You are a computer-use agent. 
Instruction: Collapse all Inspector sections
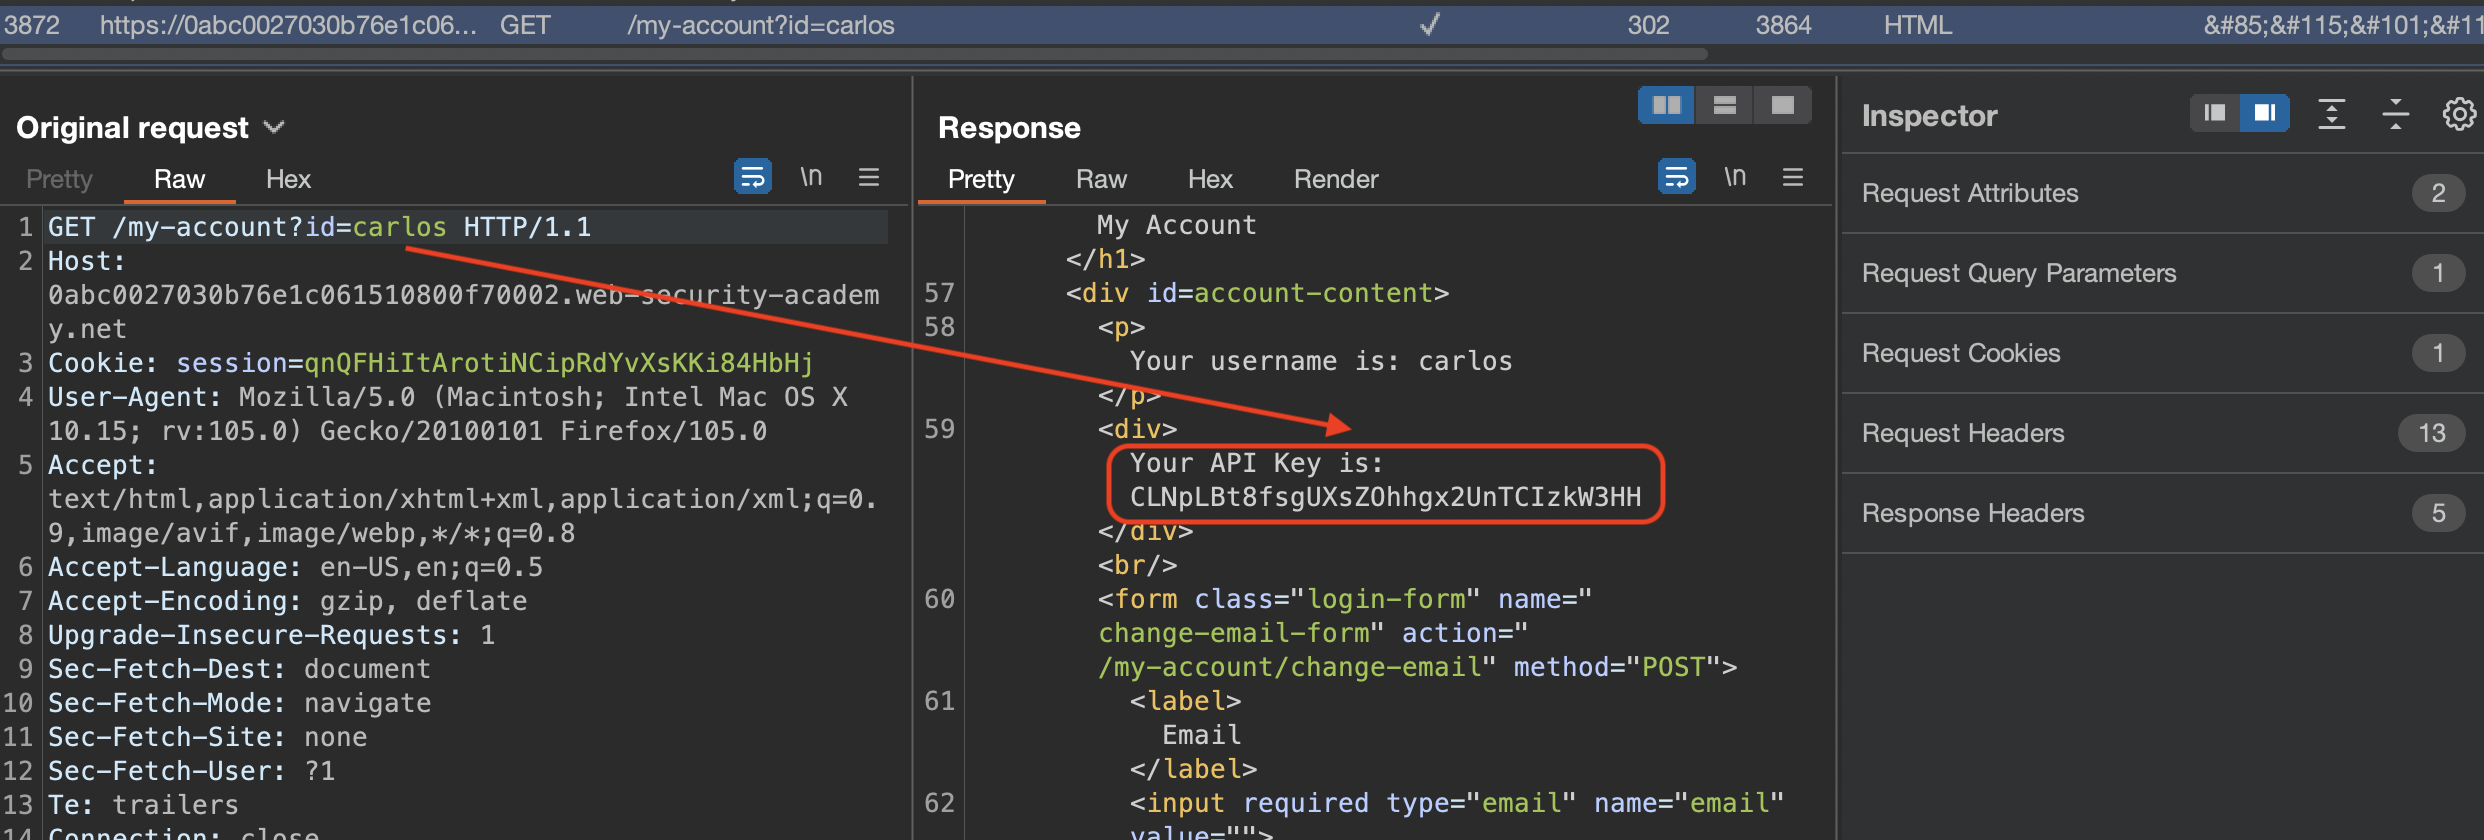coord(2395,115)
